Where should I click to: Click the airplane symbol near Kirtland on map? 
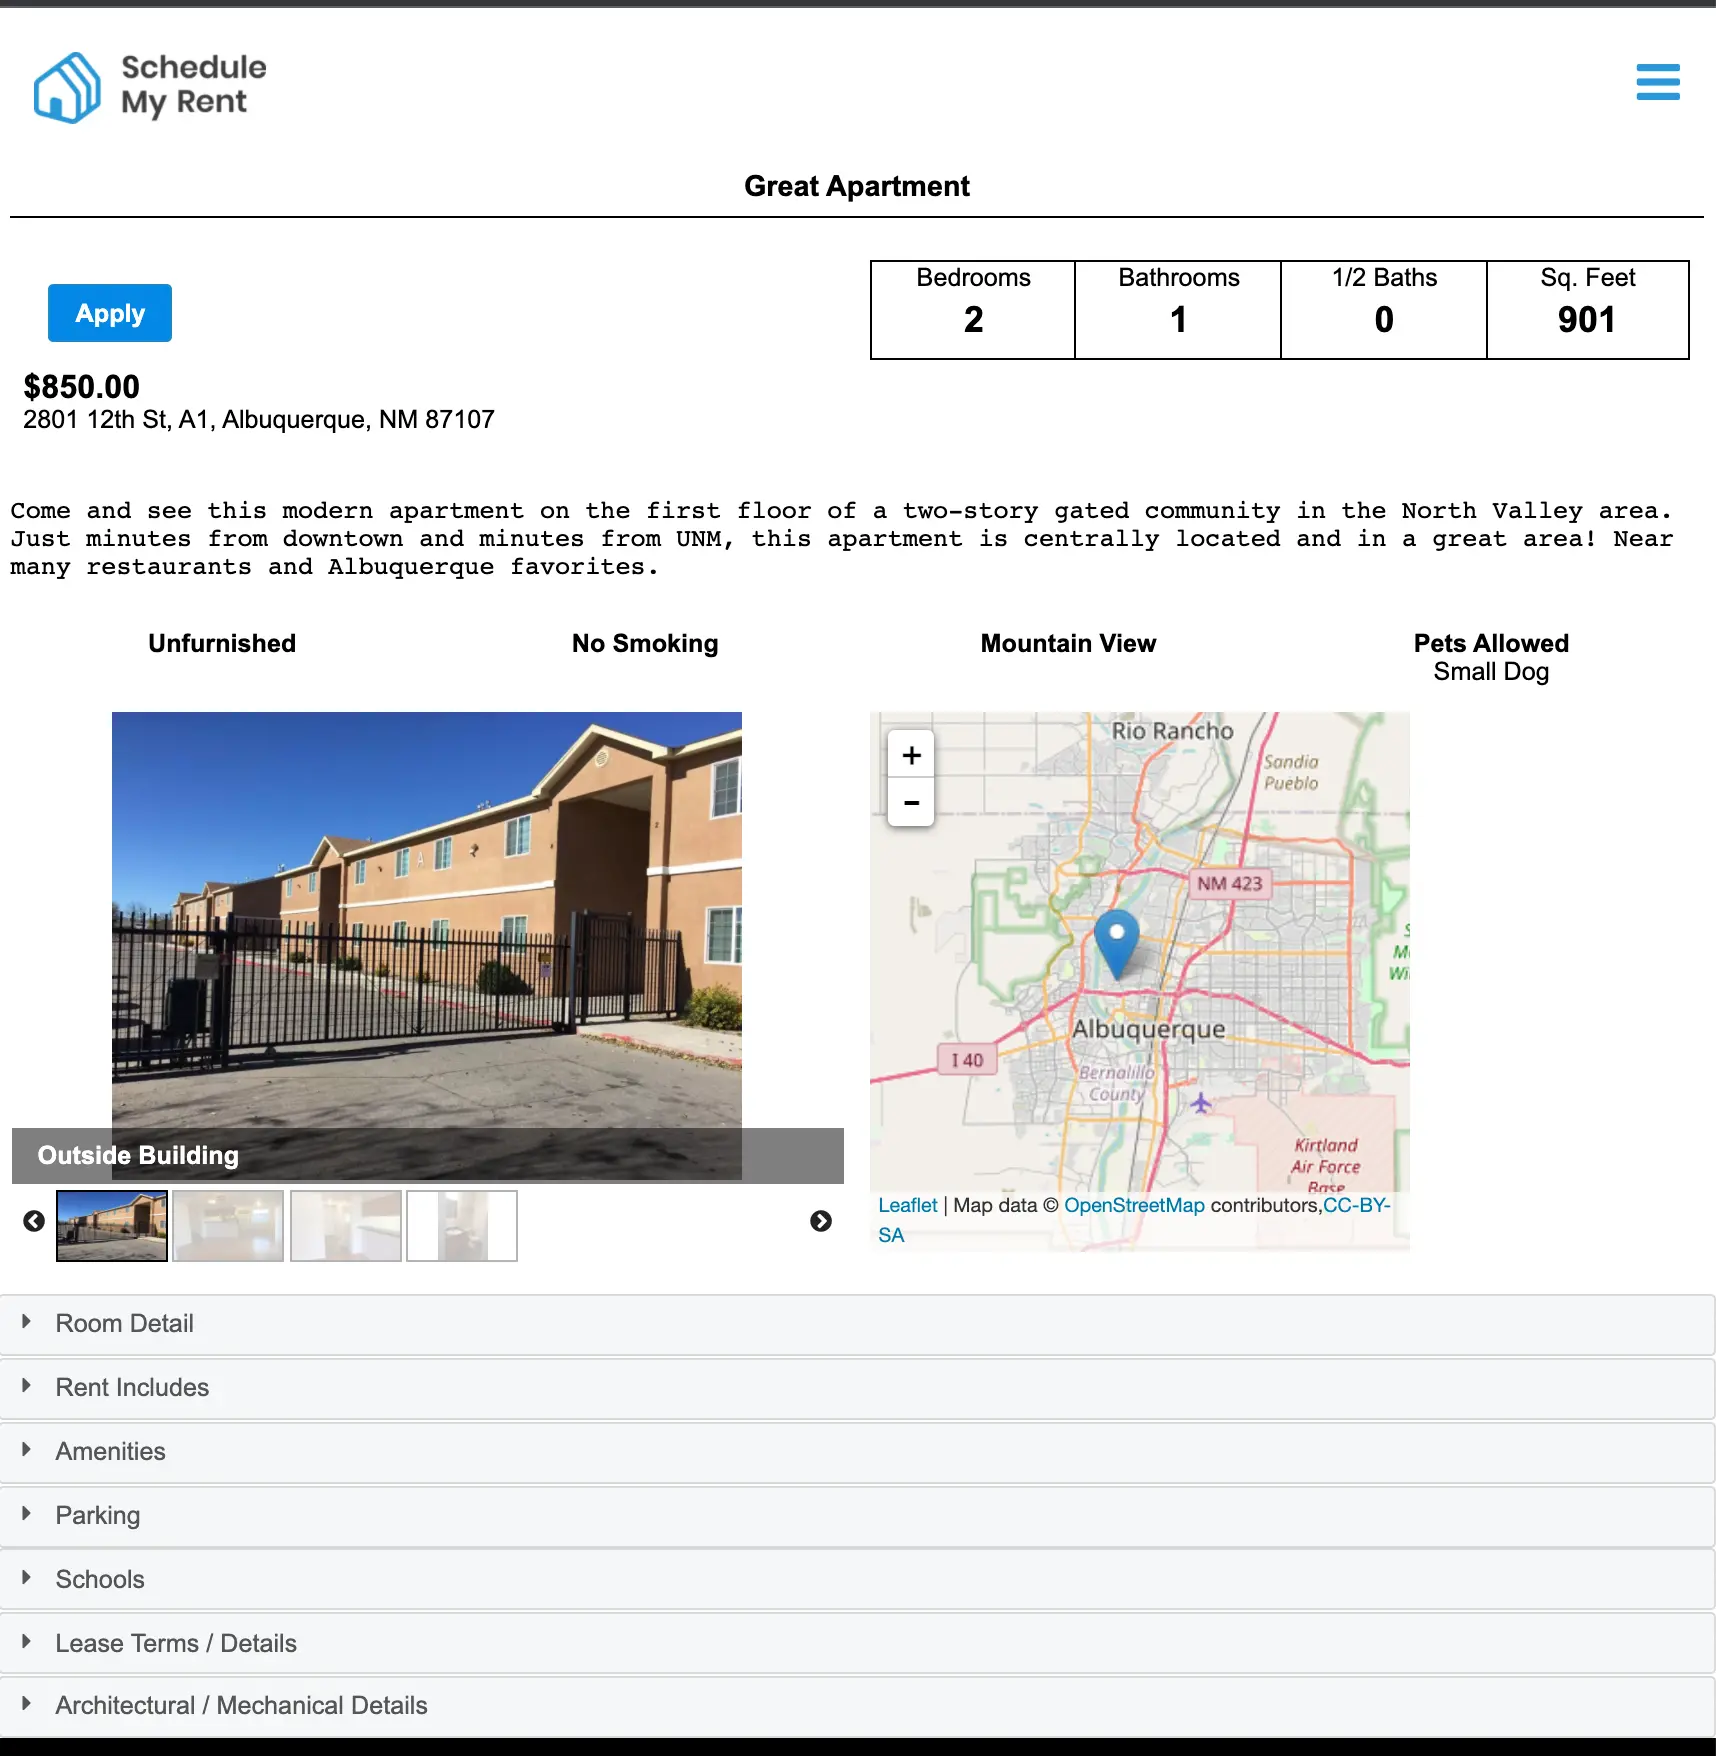tap(1203, 1105)
